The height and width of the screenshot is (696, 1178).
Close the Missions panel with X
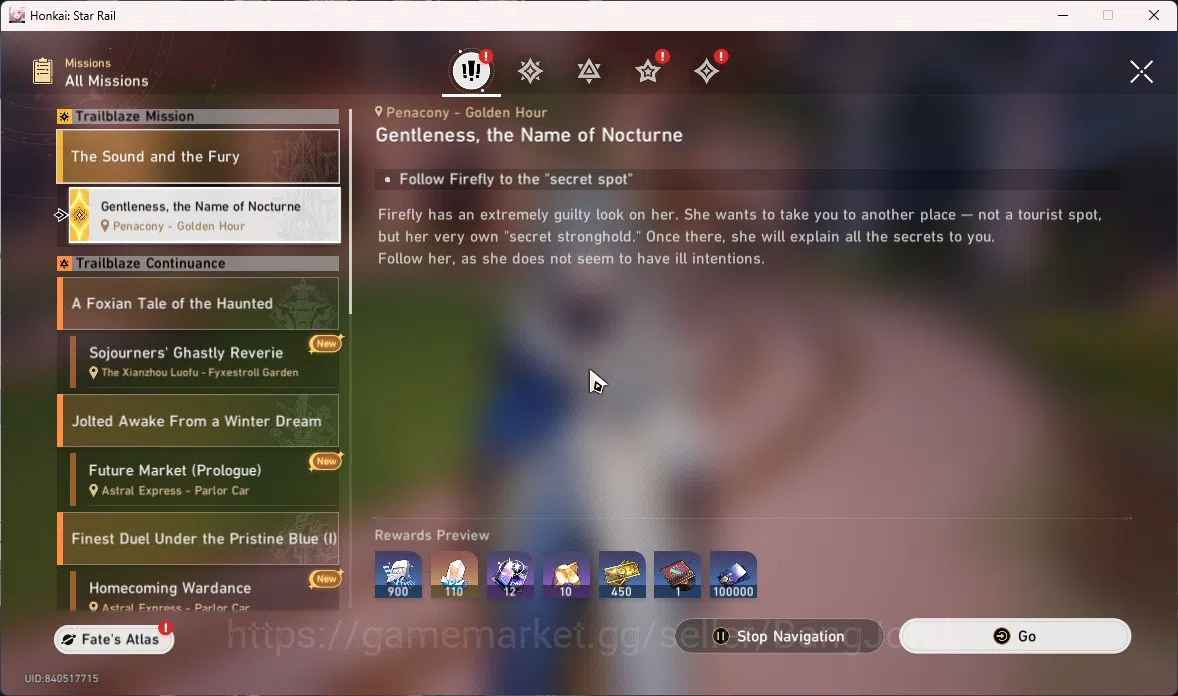[x=1141, y=71]
